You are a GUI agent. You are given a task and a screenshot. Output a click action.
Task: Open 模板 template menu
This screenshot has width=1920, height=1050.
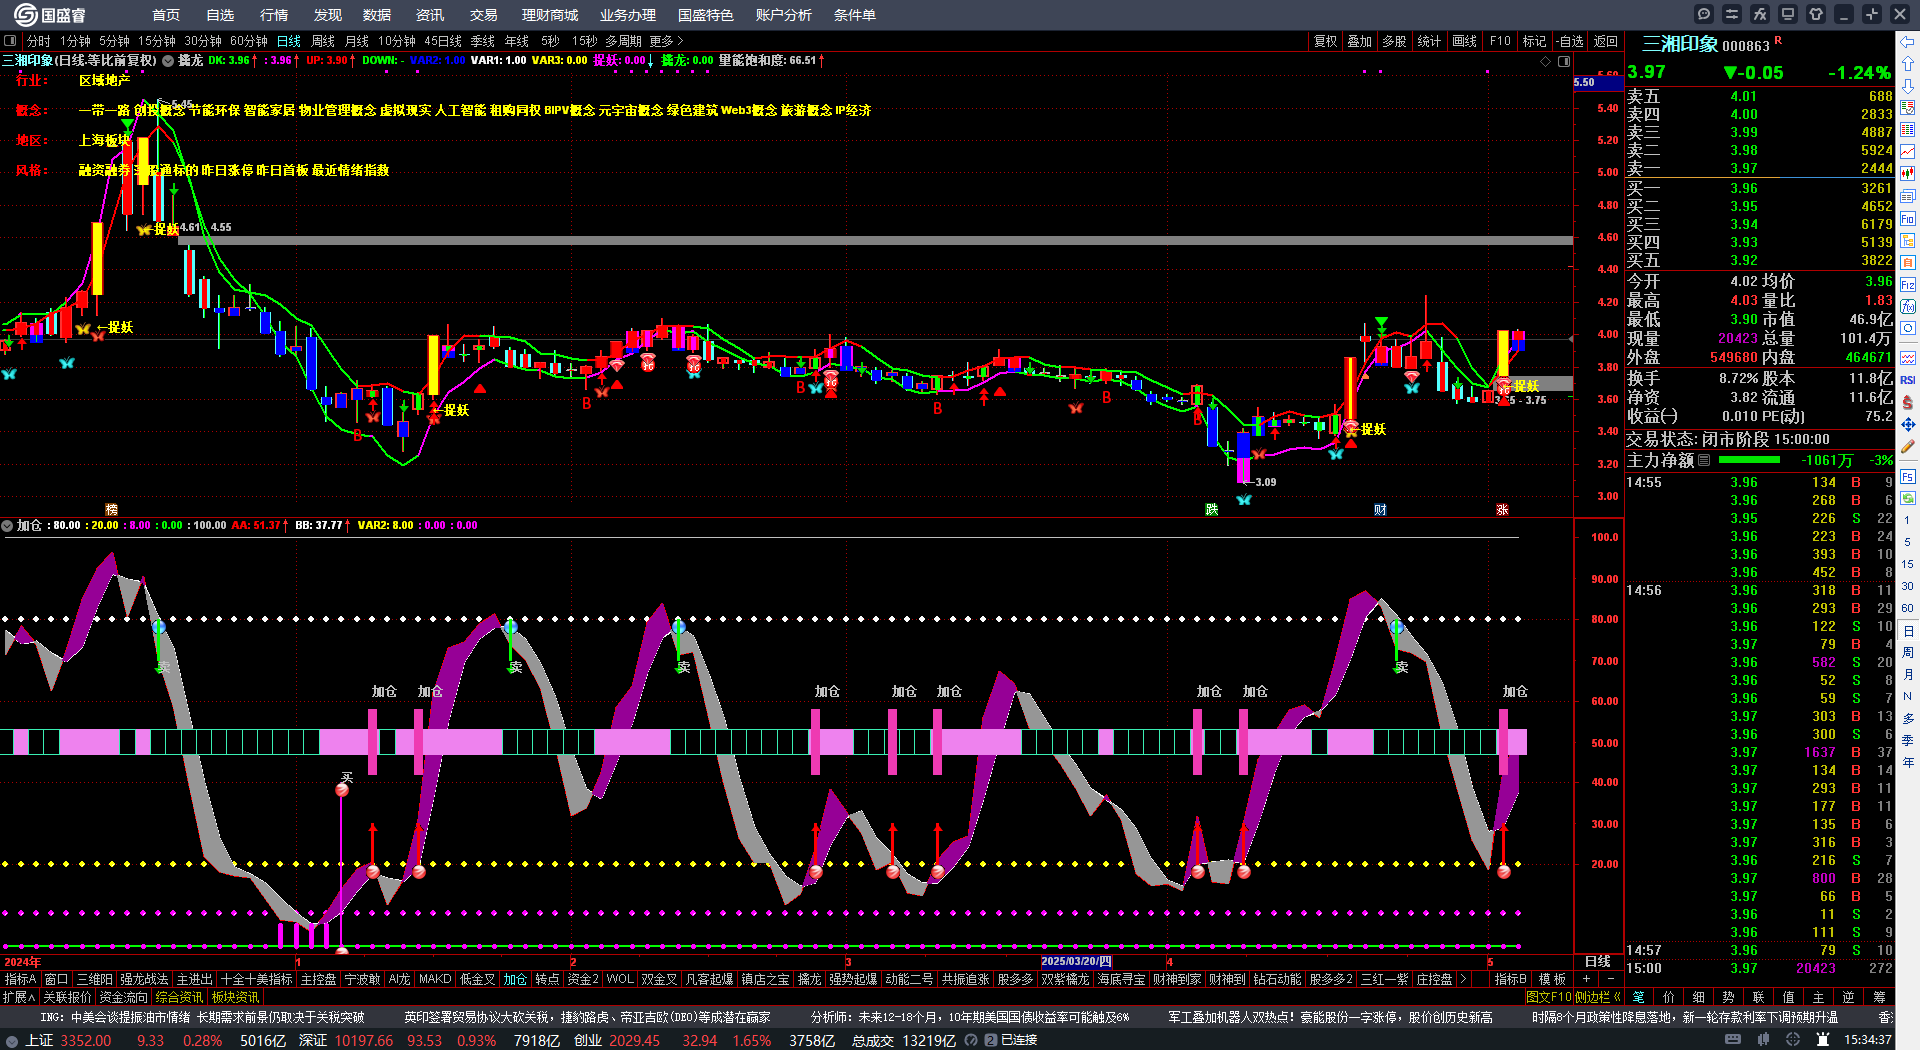coord(1552,979)
